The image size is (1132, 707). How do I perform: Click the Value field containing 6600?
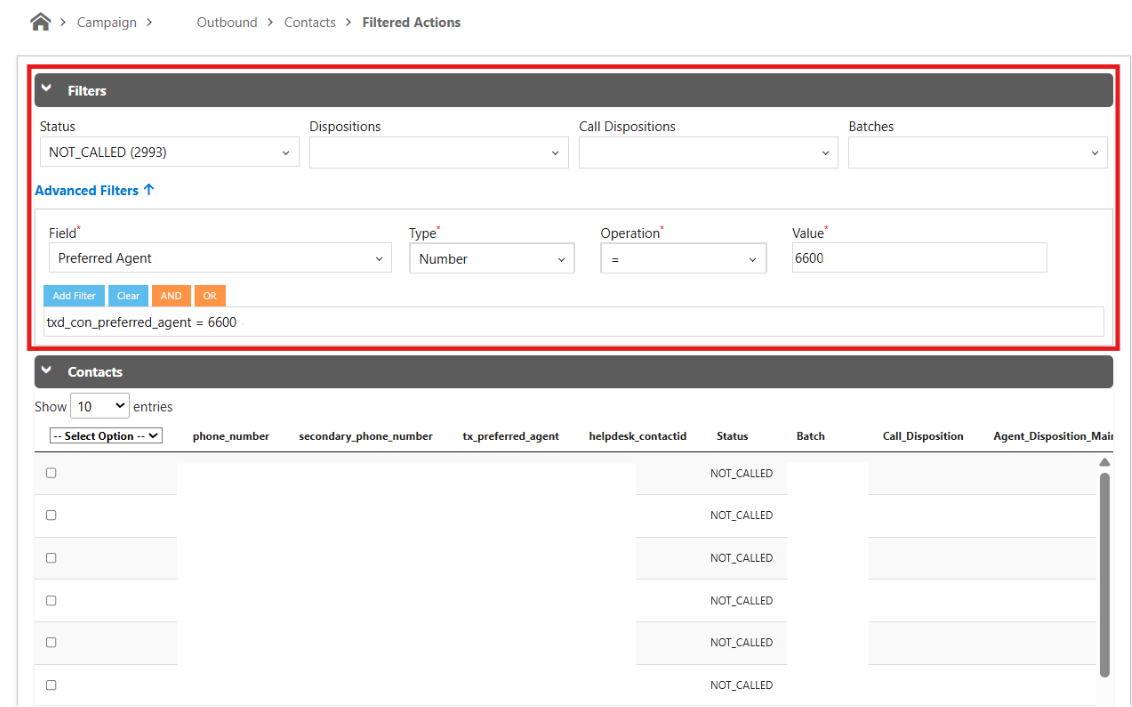tap(919, 258)
